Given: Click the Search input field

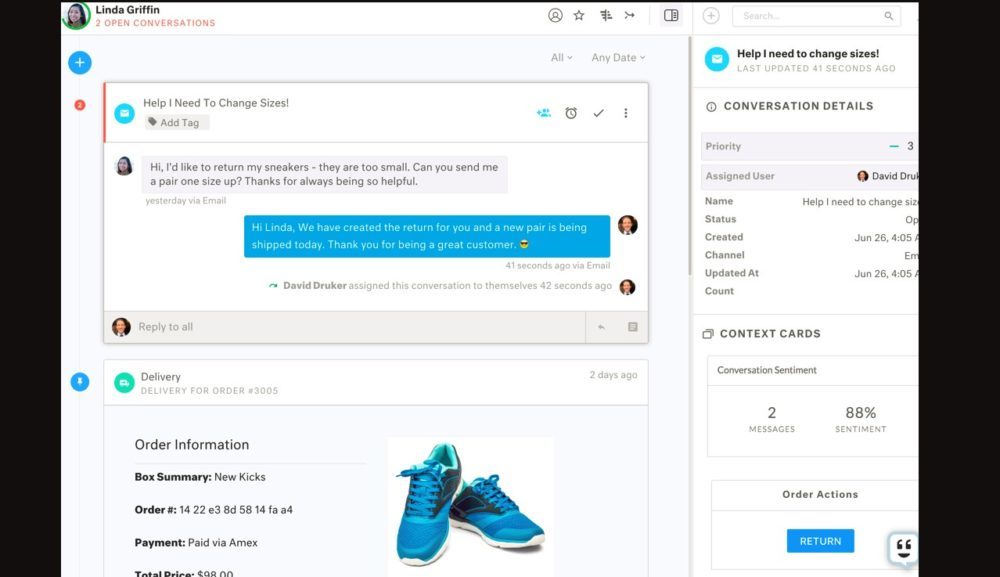Looking at the screenshot, I should click(810, 16).
